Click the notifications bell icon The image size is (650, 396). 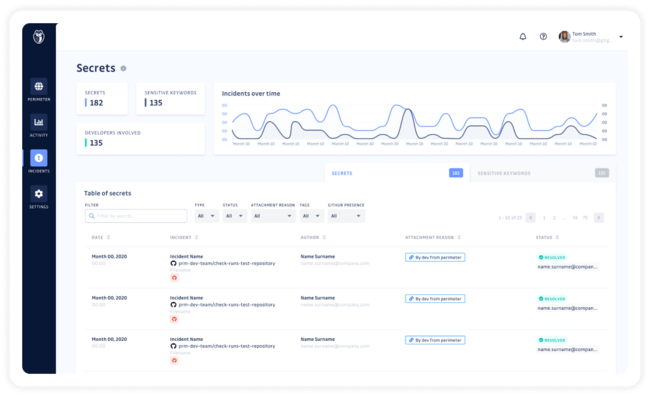click(523, 36)
